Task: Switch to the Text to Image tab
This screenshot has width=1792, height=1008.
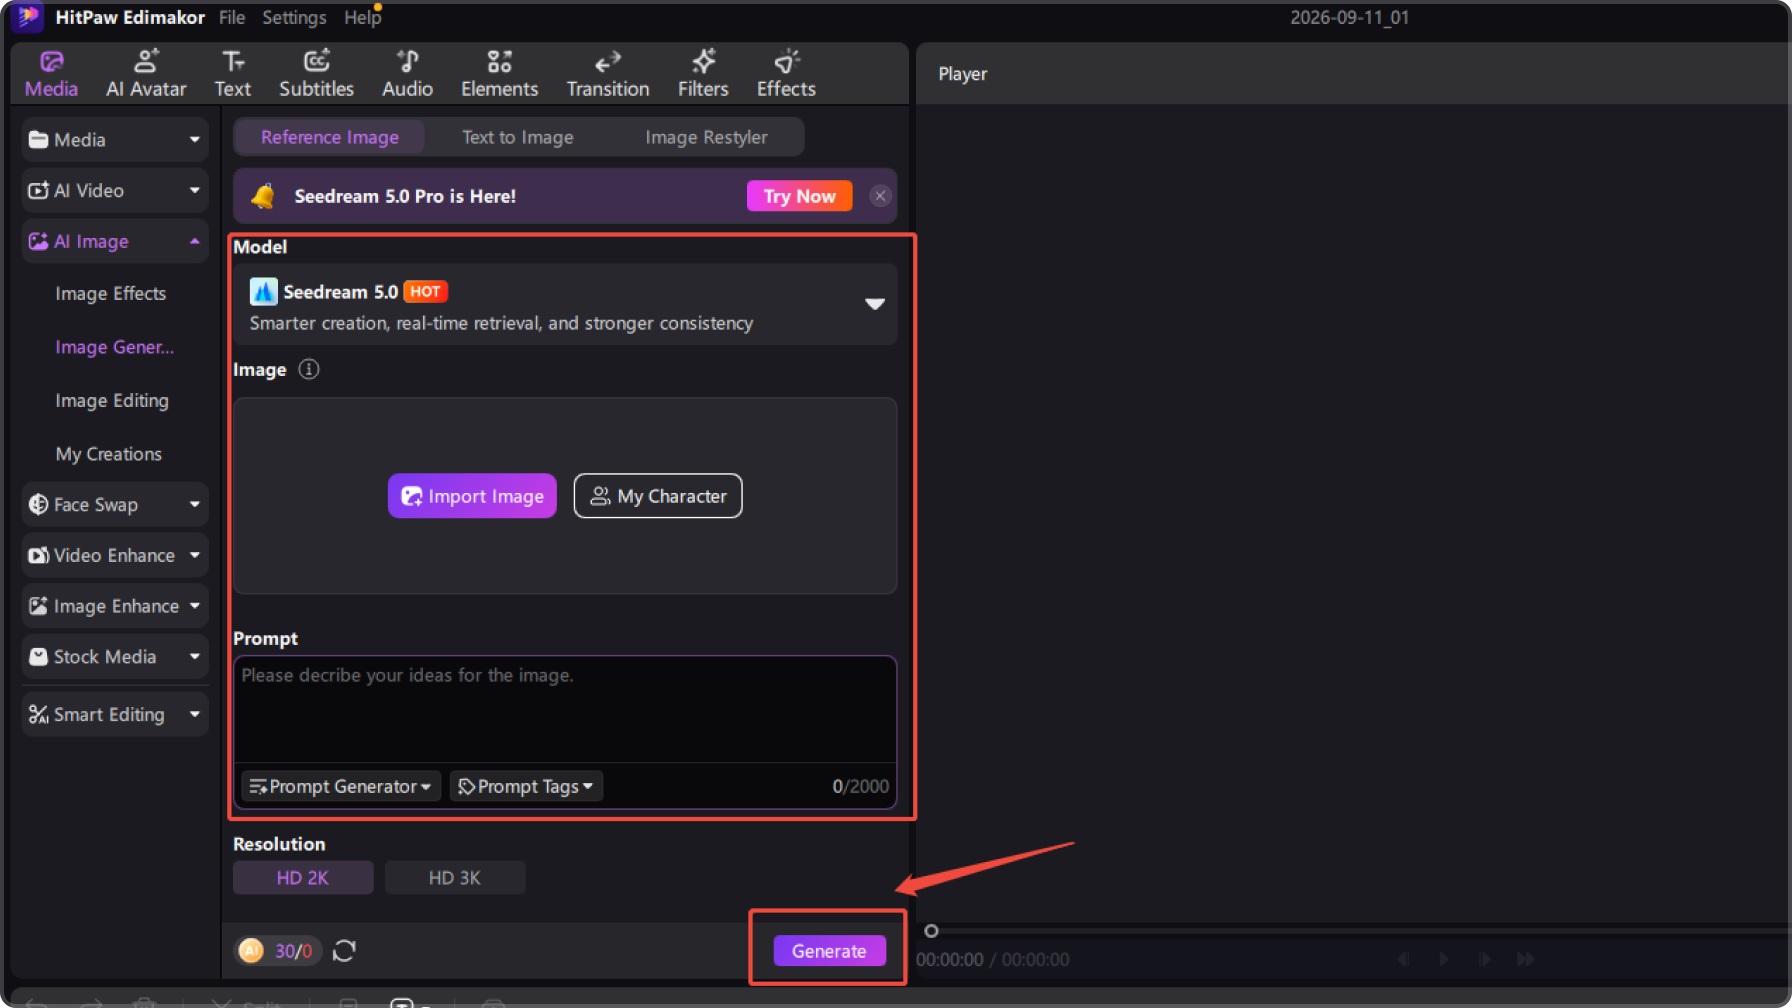Action: tap(518, 137)
